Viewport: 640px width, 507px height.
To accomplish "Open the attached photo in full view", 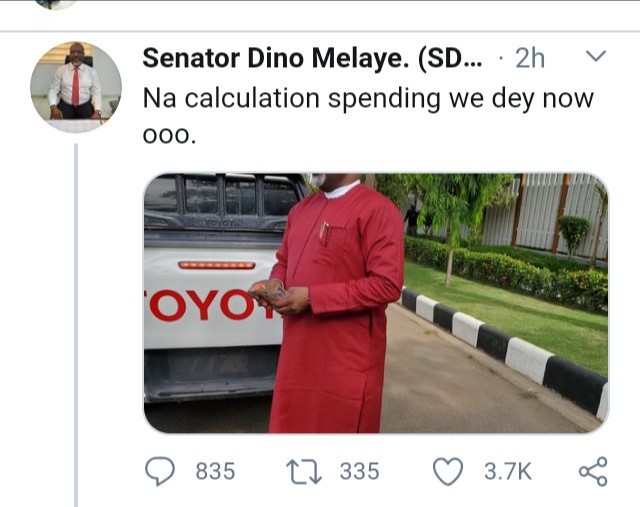I will (376, 303).
